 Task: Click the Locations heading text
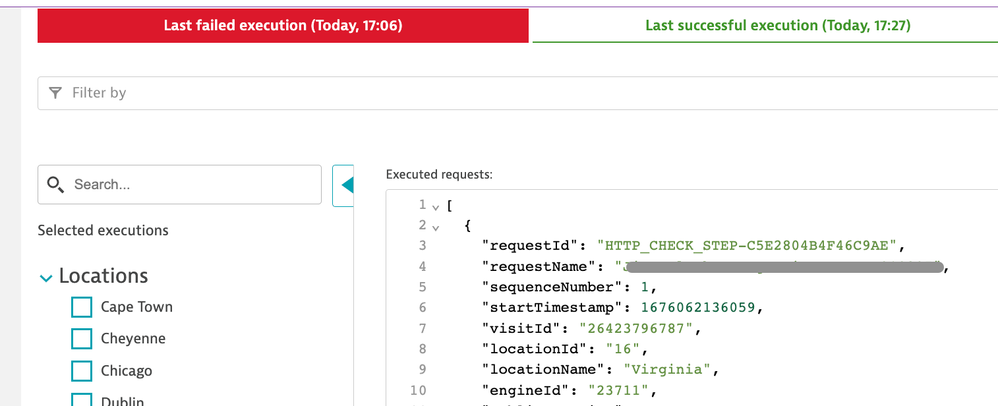[103, 276]
